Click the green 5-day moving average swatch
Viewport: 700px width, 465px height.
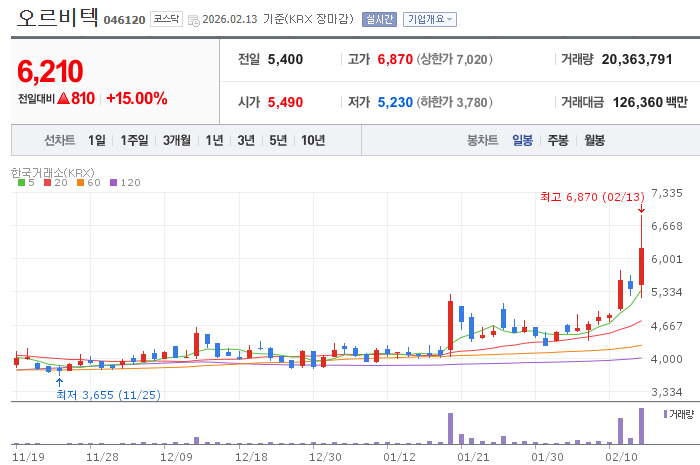pyautogui.click(x=21, y=183)
